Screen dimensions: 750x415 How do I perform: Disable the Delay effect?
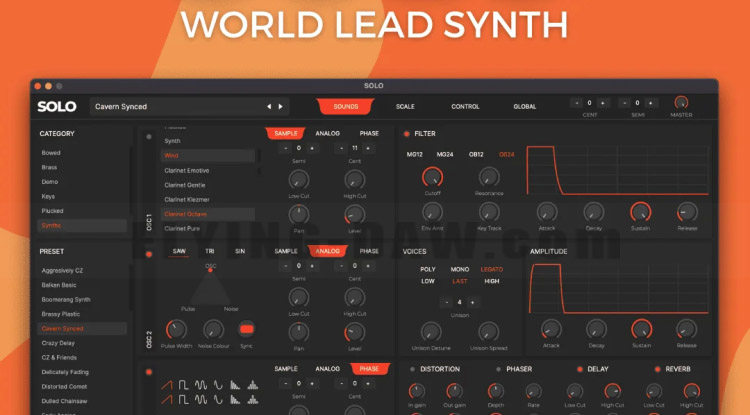point(580,369)
